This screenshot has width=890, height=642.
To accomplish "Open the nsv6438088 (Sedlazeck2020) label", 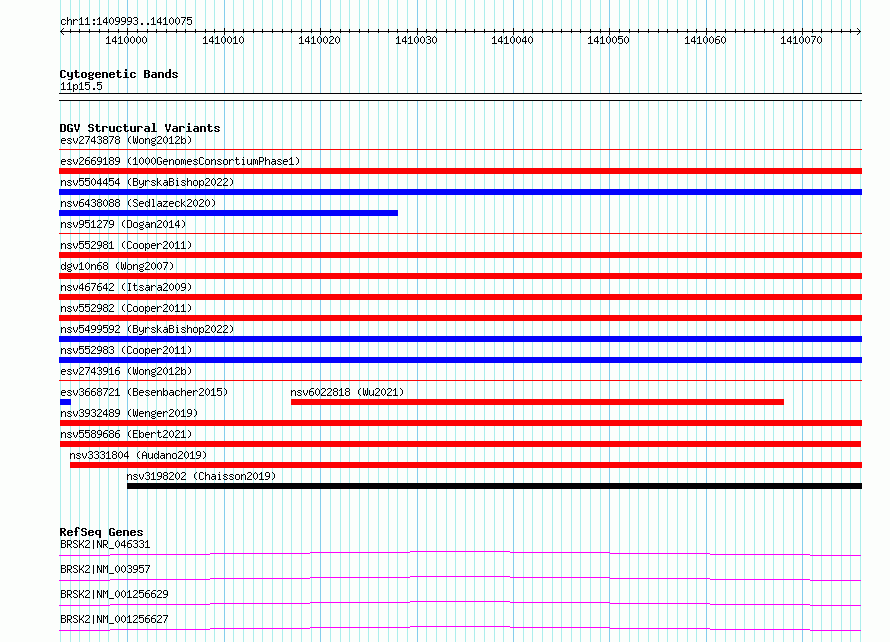I will click(138, 203).
